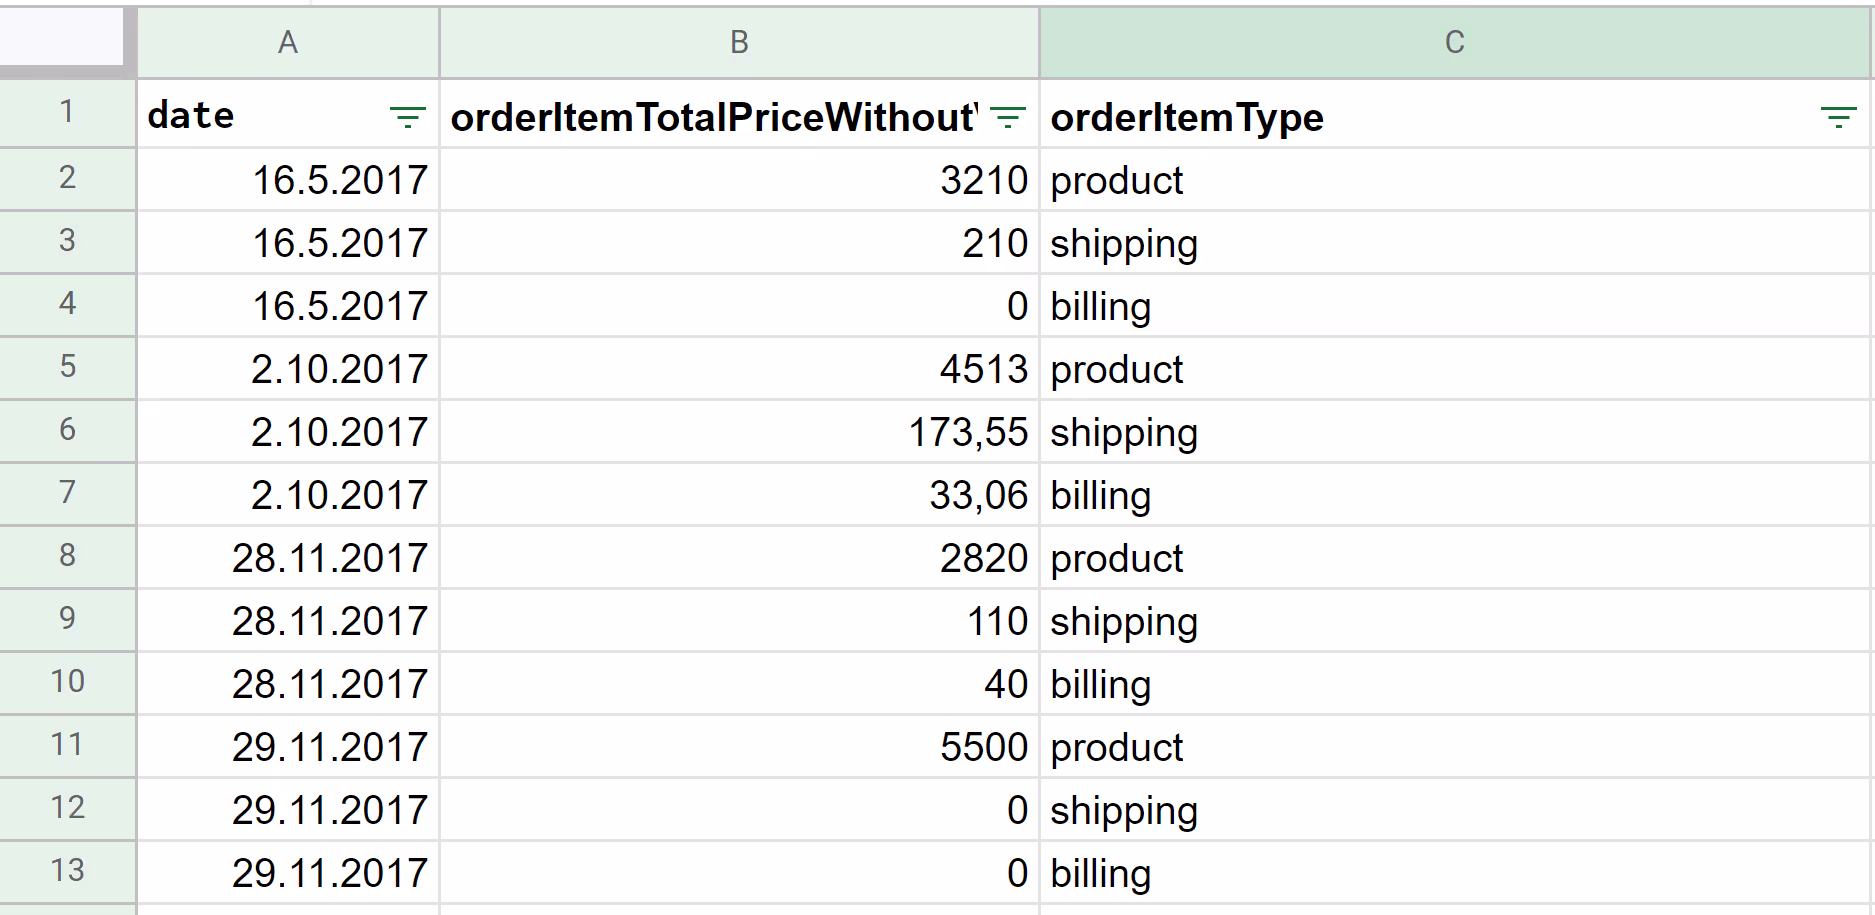Select the cell containing 3210
This screenshot has width=1875, height=915.
[x=739, y=180]
